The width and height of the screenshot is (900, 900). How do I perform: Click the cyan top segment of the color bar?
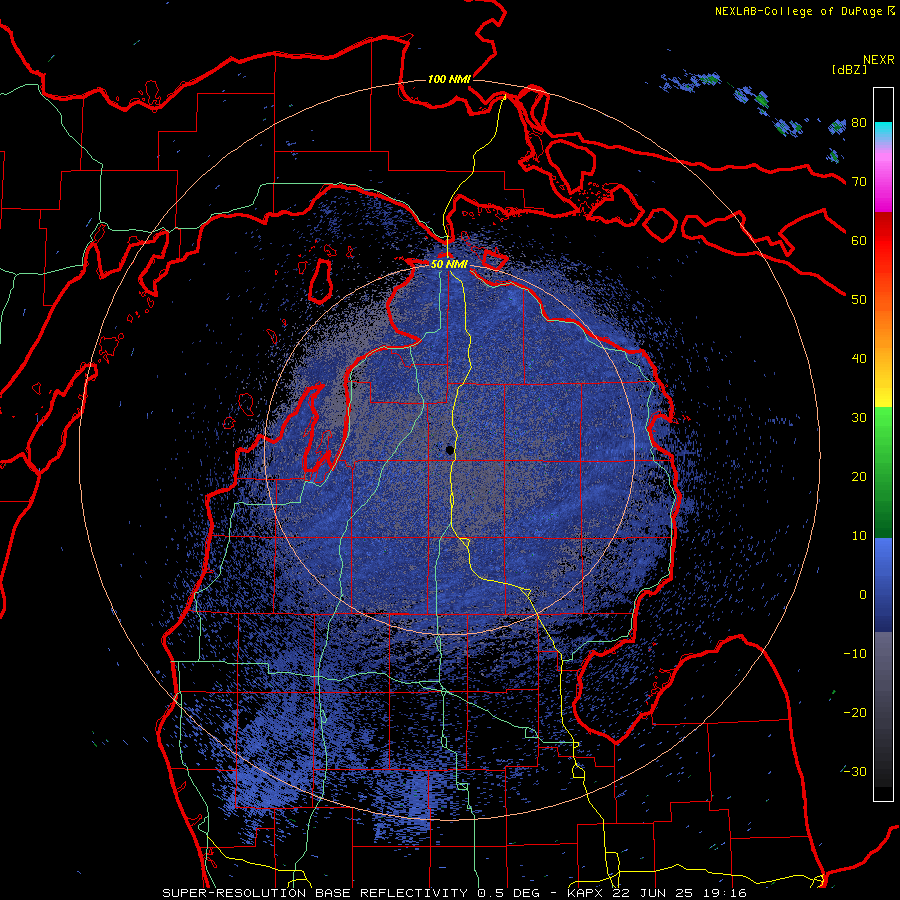(883, 132)
